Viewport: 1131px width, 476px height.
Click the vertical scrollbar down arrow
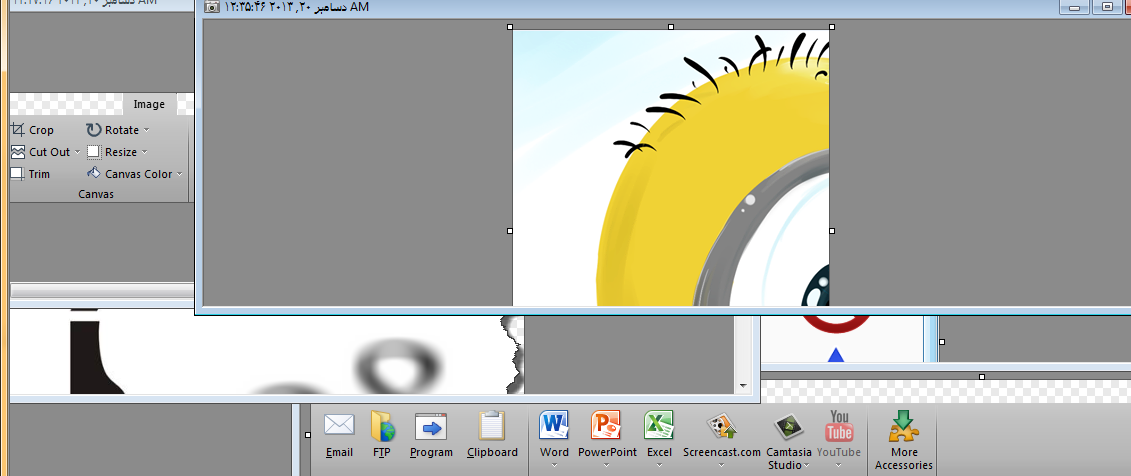[x=742, y=385]
